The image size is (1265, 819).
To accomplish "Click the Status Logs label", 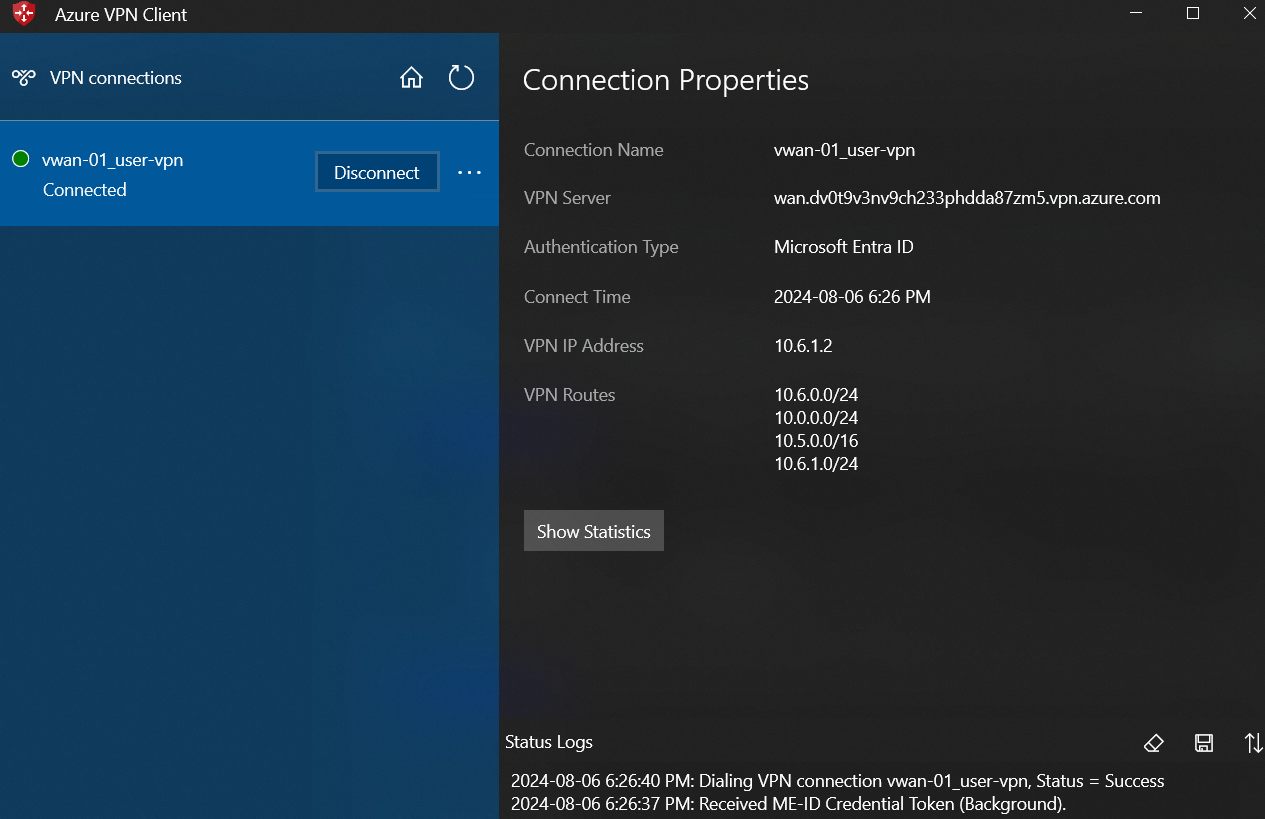I will tap(549, 742).
